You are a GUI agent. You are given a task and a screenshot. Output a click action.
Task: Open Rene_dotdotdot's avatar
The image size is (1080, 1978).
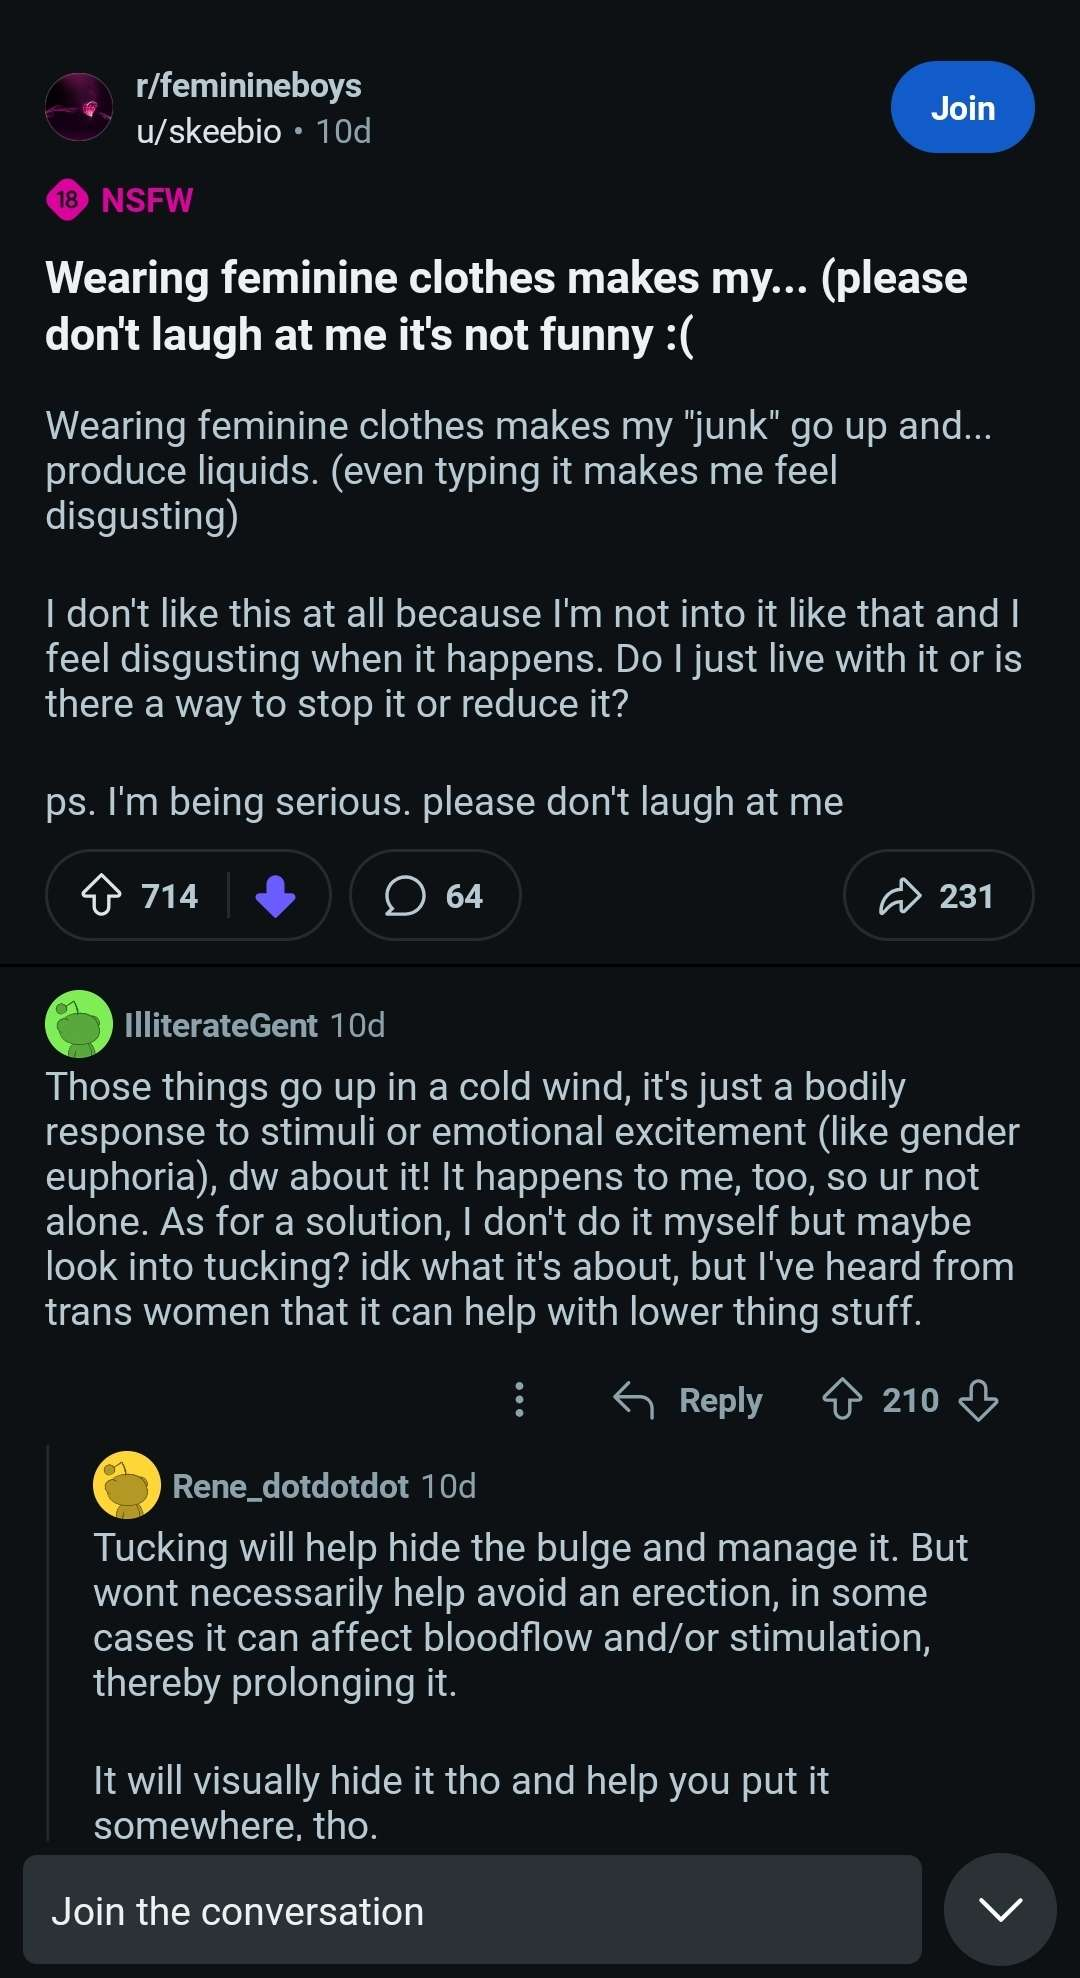pos(127,1485)
